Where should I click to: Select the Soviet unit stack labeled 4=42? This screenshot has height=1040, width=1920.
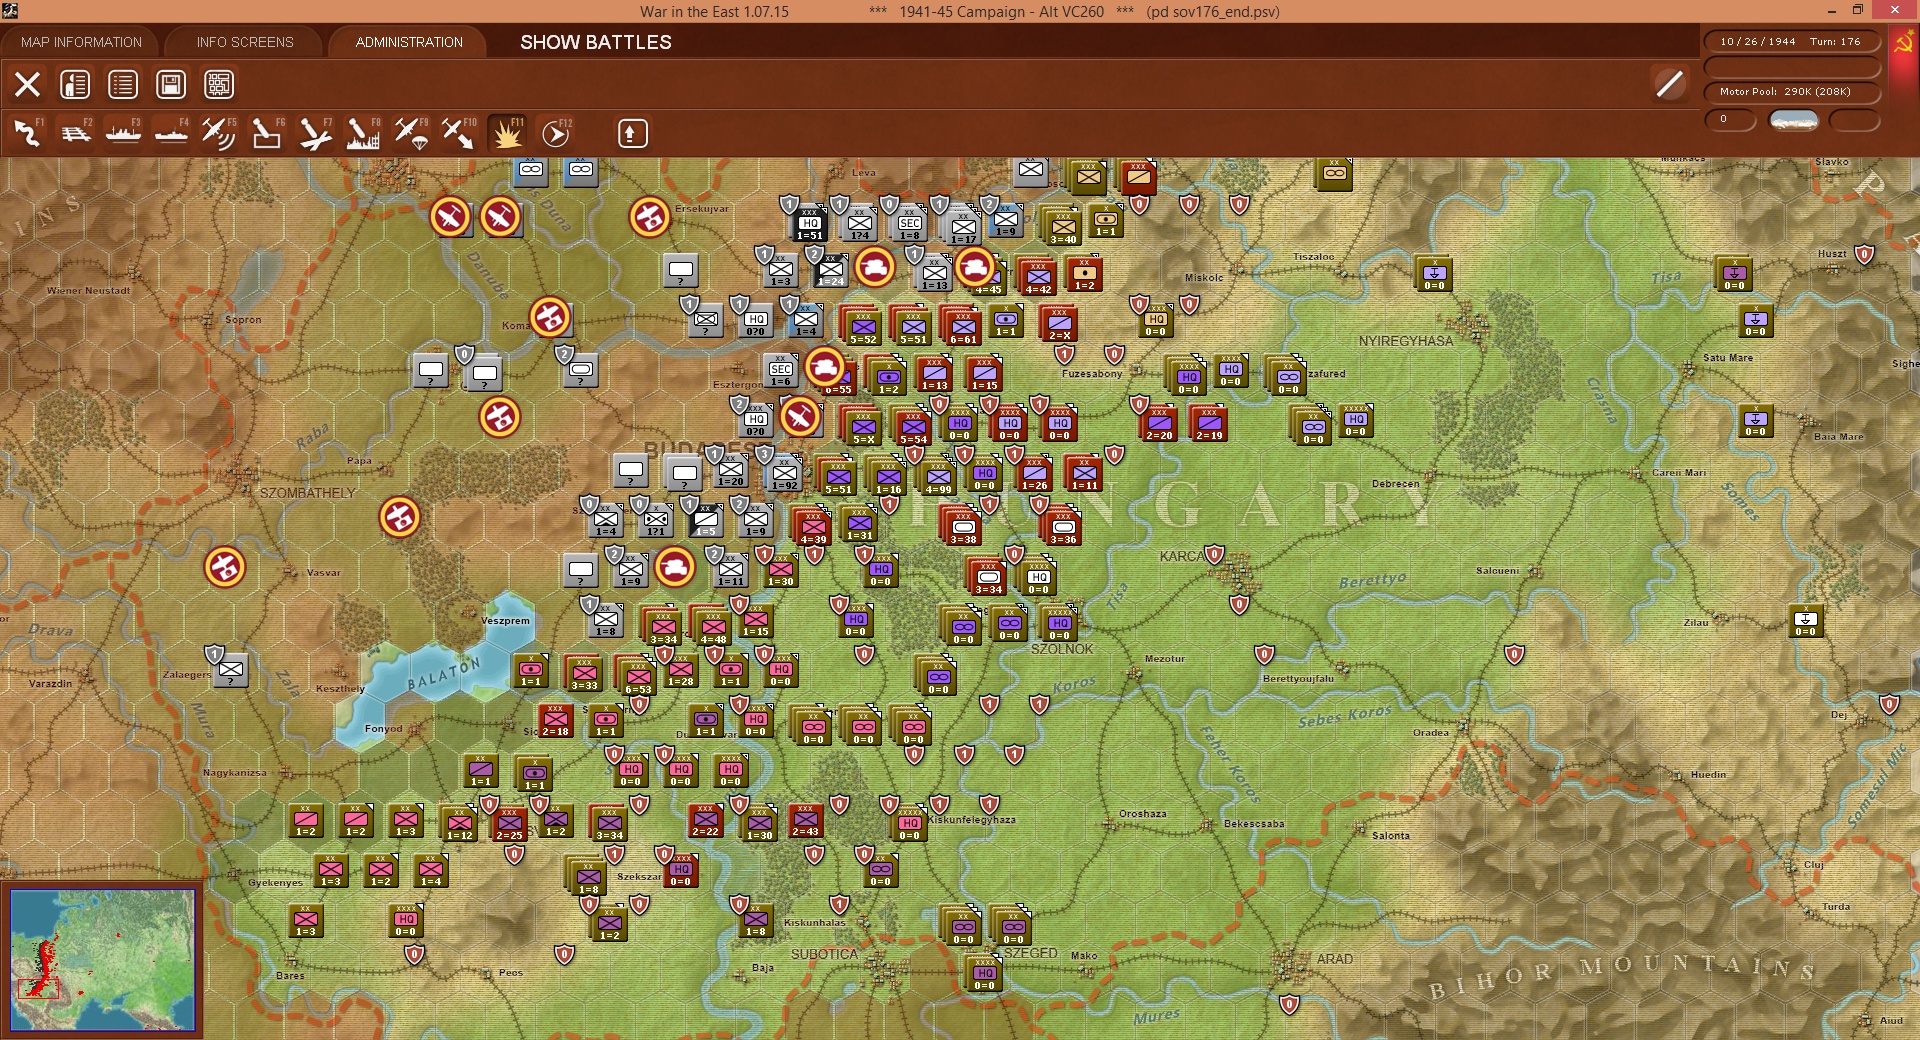tap(1038, 277)
